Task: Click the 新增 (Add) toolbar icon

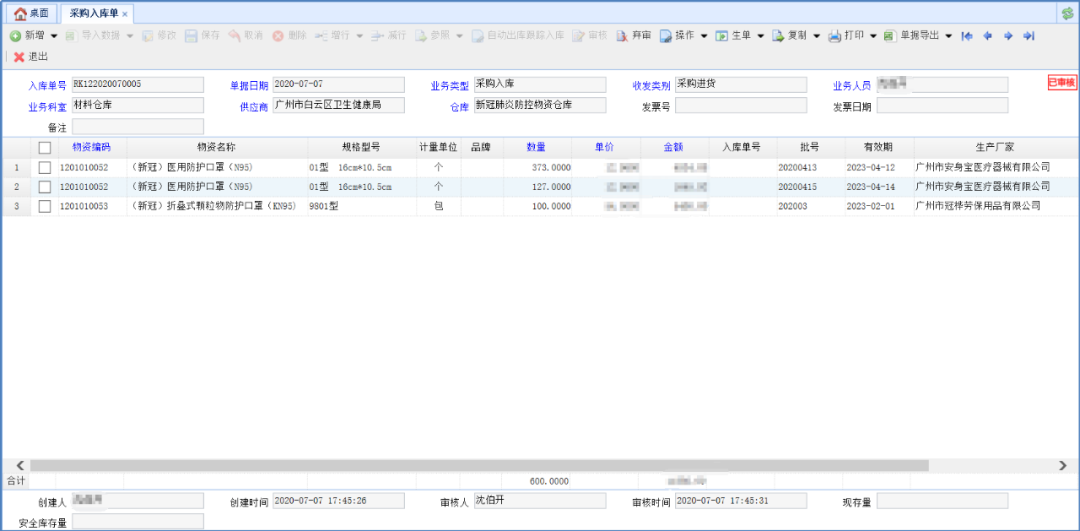Action: pyautogui.click(x=15, y=36)
